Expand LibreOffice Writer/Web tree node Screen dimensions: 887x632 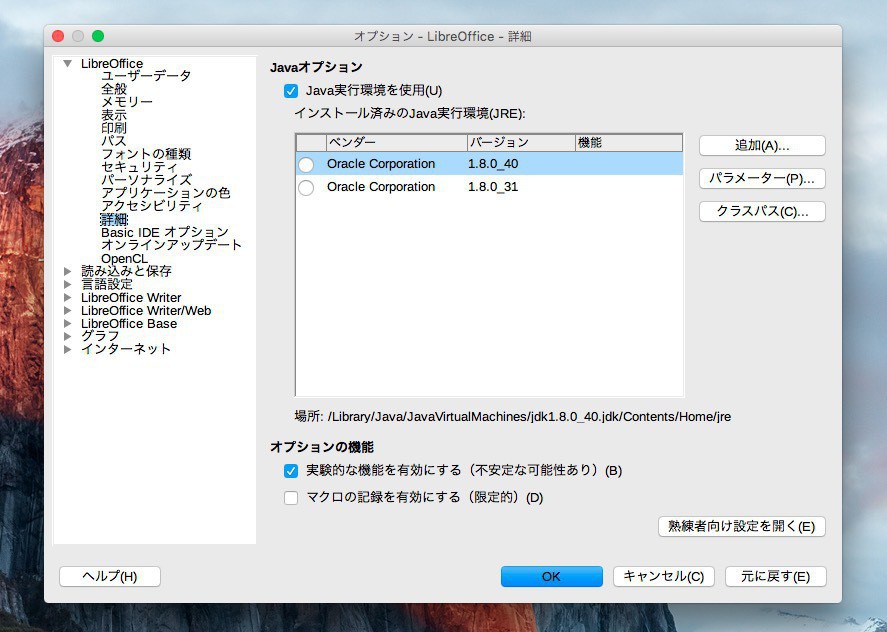click(x=68, y=311)
